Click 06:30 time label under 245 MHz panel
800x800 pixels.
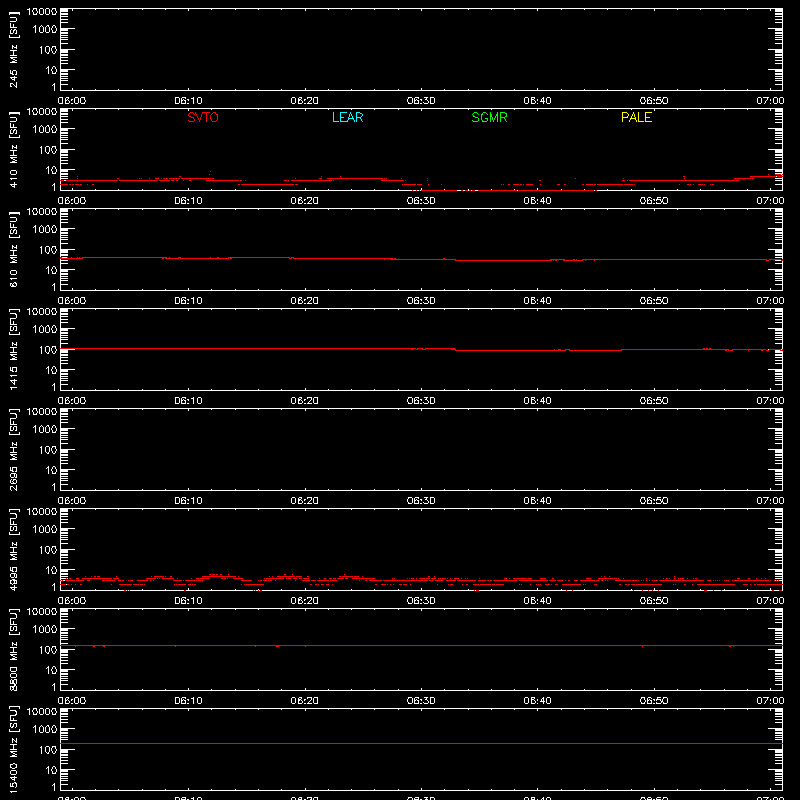tap(421, 101)
